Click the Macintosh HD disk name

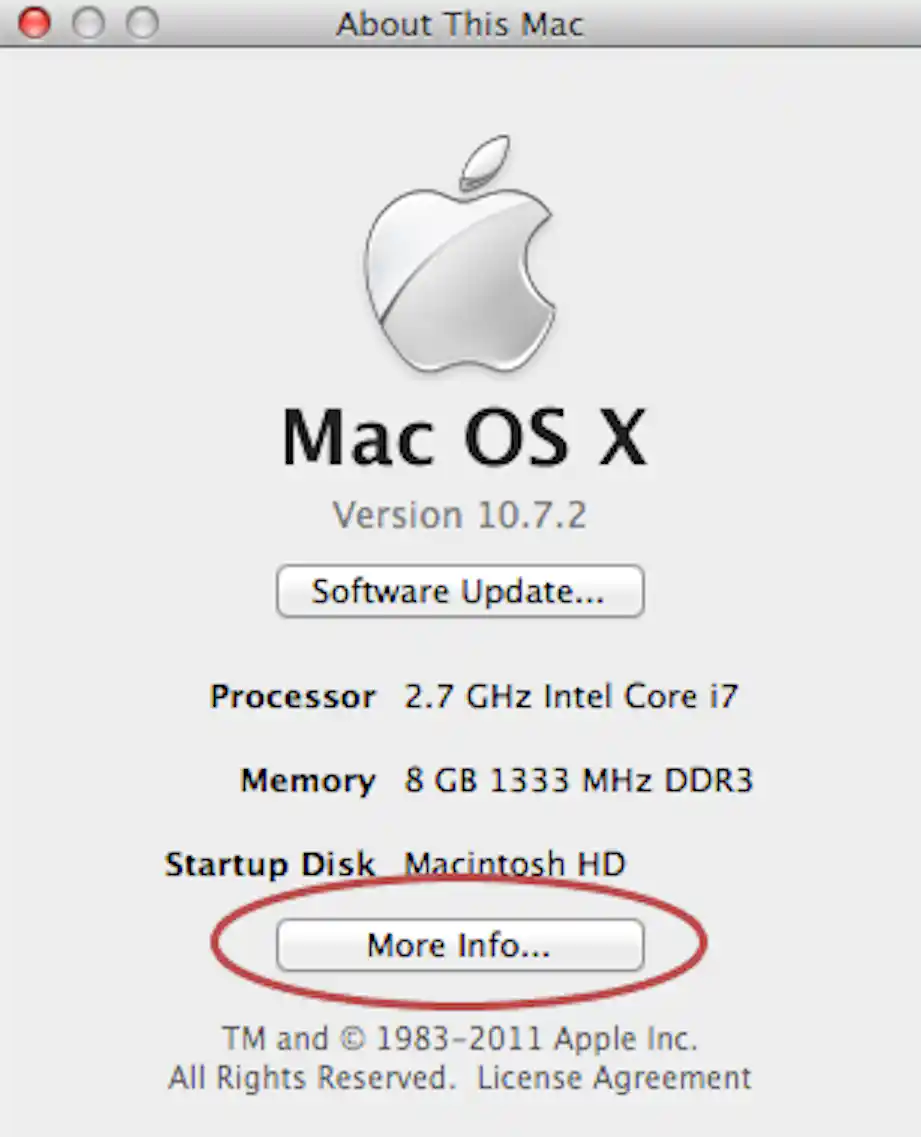tap(515, 864)
